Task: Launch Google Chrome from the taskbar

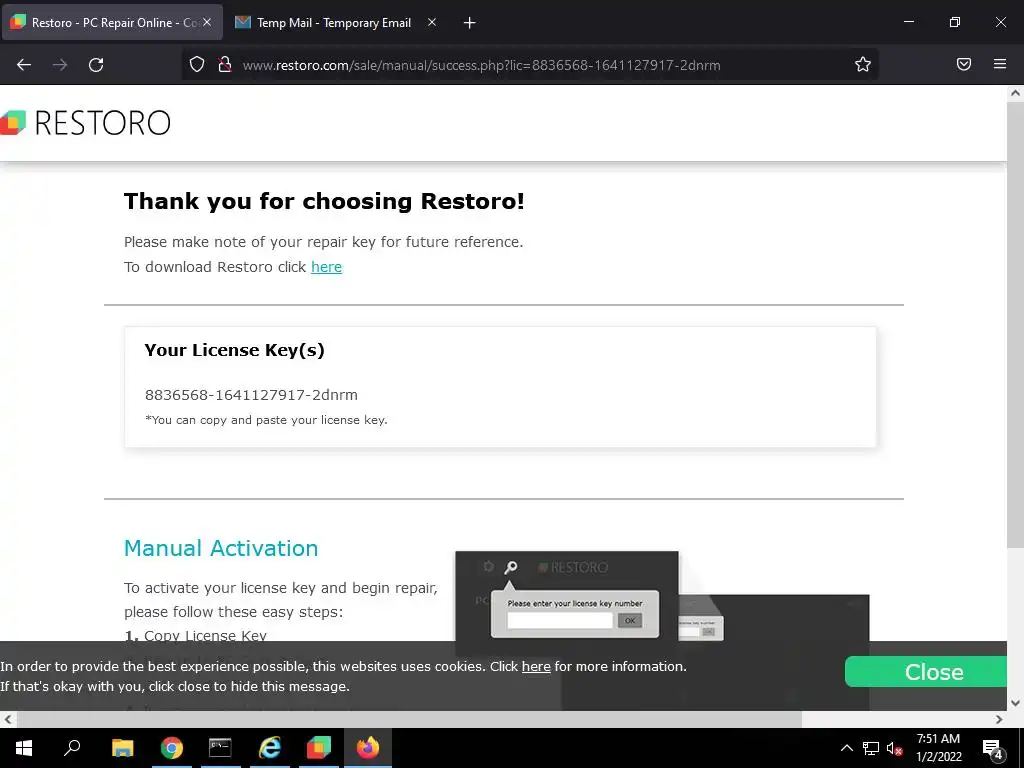Action: coord(172,748)
